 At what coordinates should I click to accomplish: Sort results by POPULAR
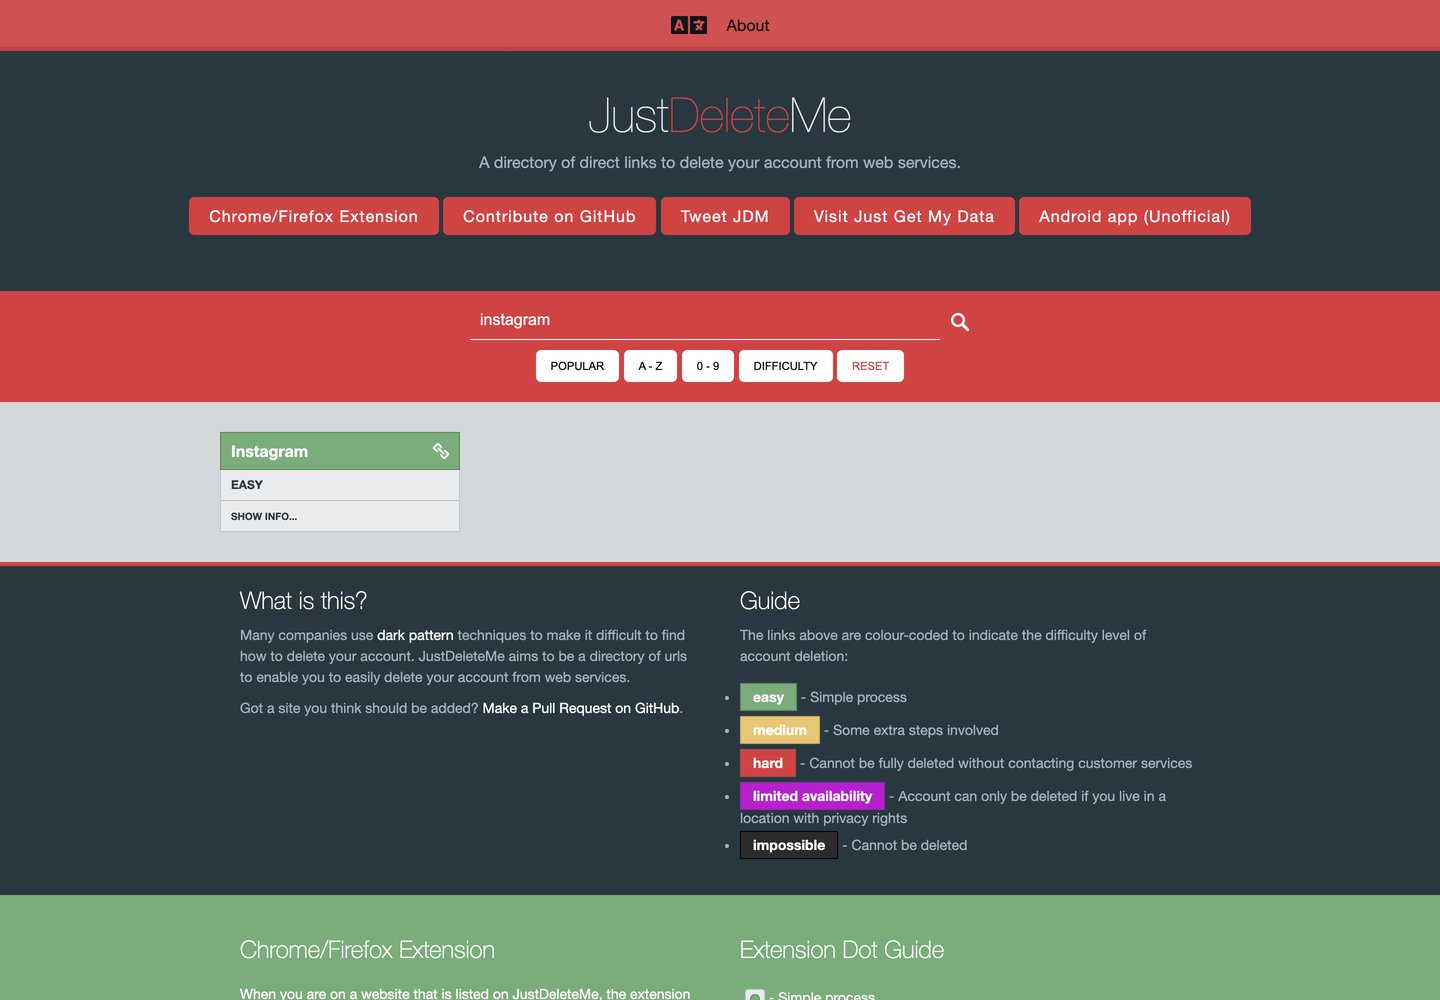coord(577,366)
